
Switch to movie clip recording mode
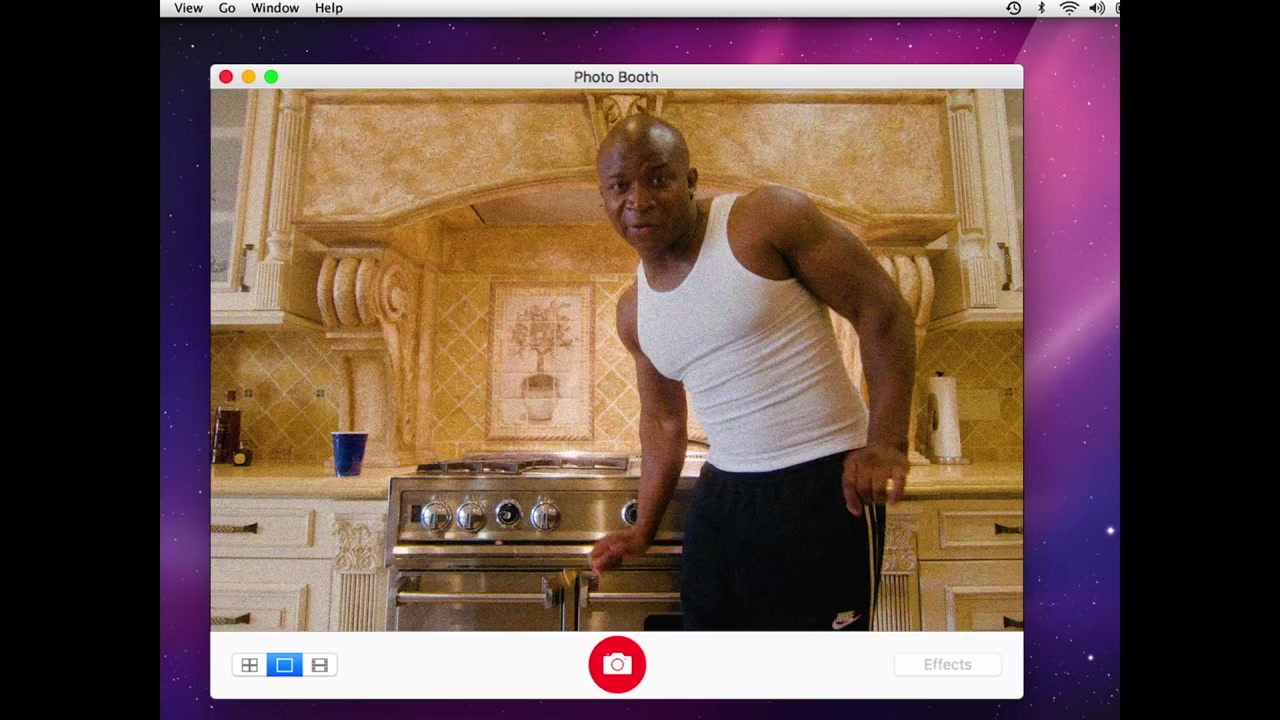(x=320, y=665)
